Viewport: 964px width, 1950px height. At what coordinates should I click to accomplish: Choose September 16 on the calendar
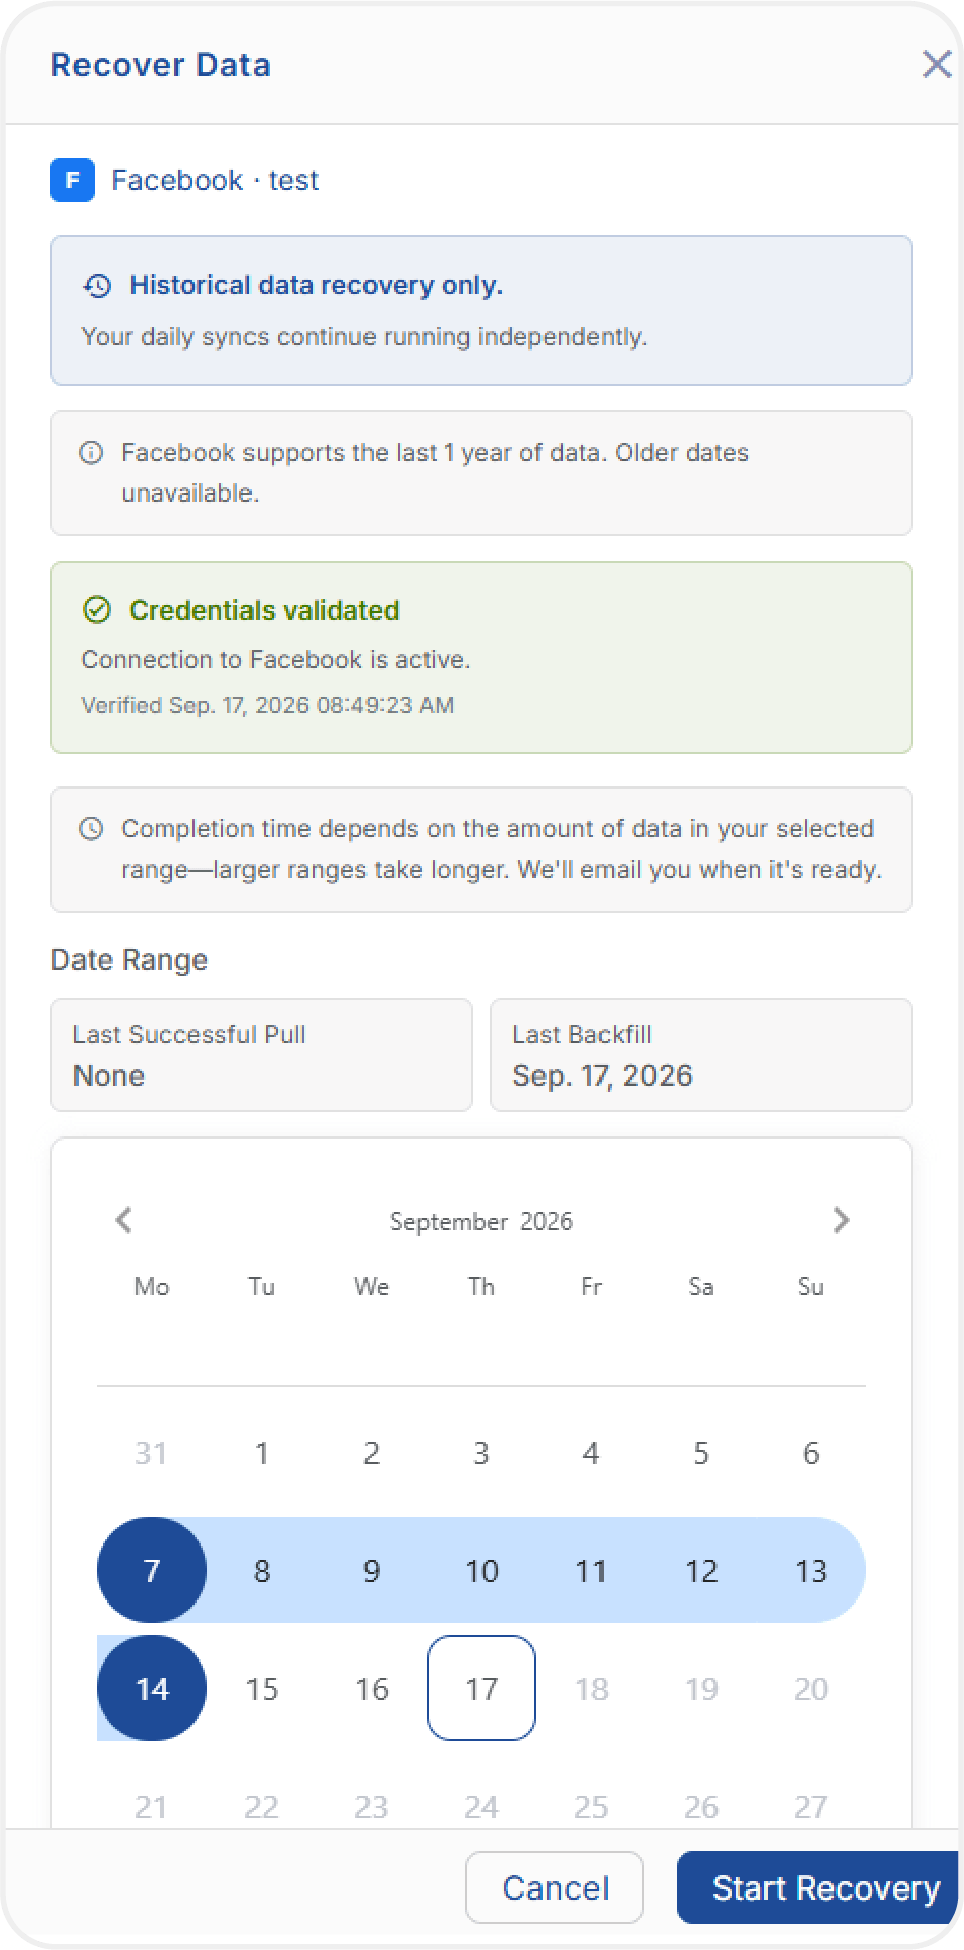click(372, 1688)
